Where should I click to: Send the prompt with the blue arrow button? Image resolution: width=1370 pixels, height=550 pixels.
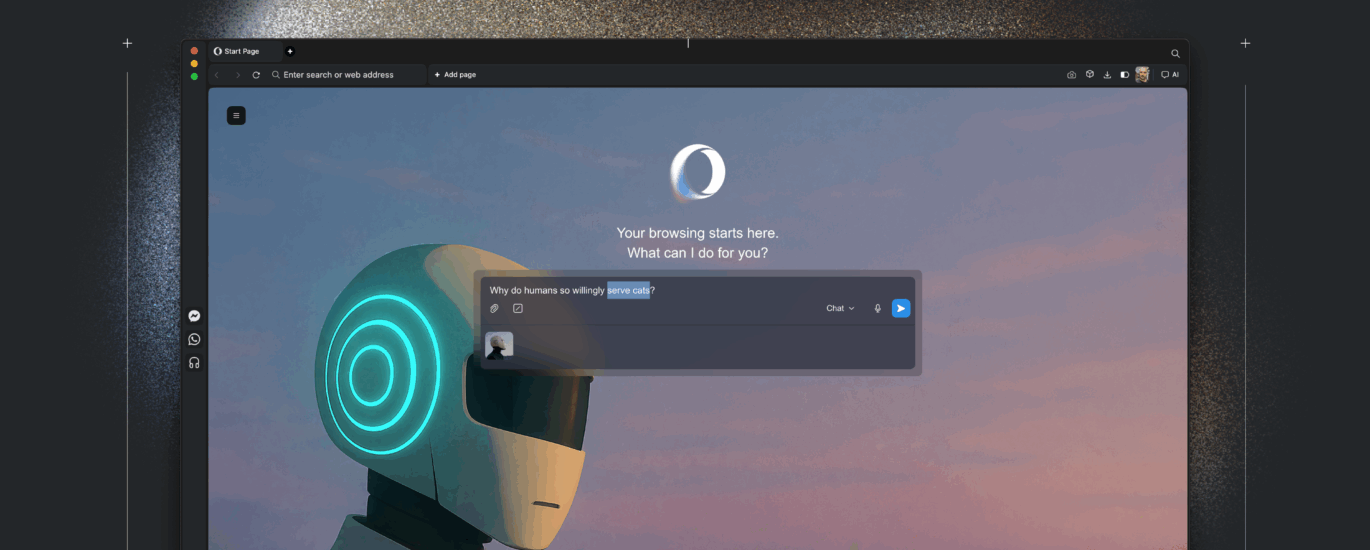pos(901,309)
